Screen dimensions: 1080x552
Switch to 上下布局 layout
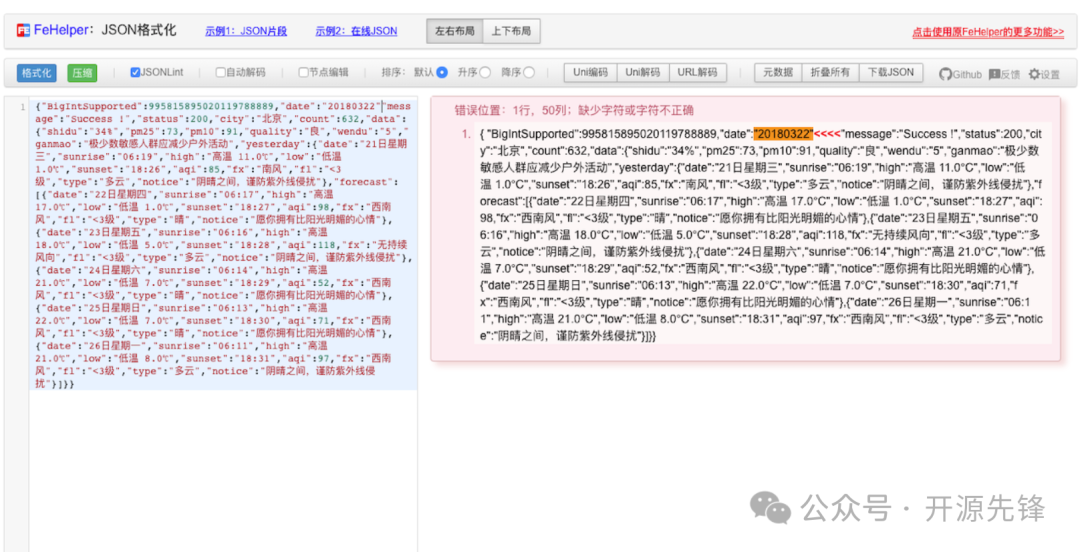[512, 31]
